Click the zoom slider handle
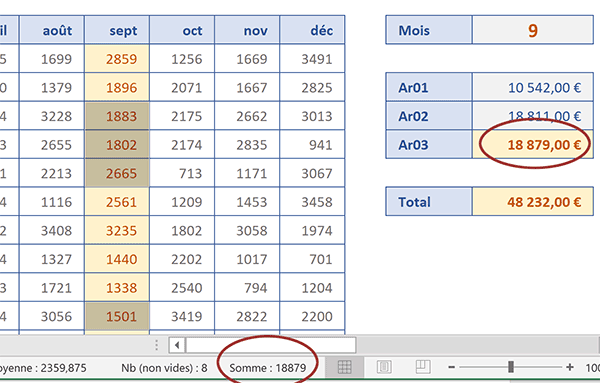The image size is (600, 383). pyautogui.click(x=511, y=367)
